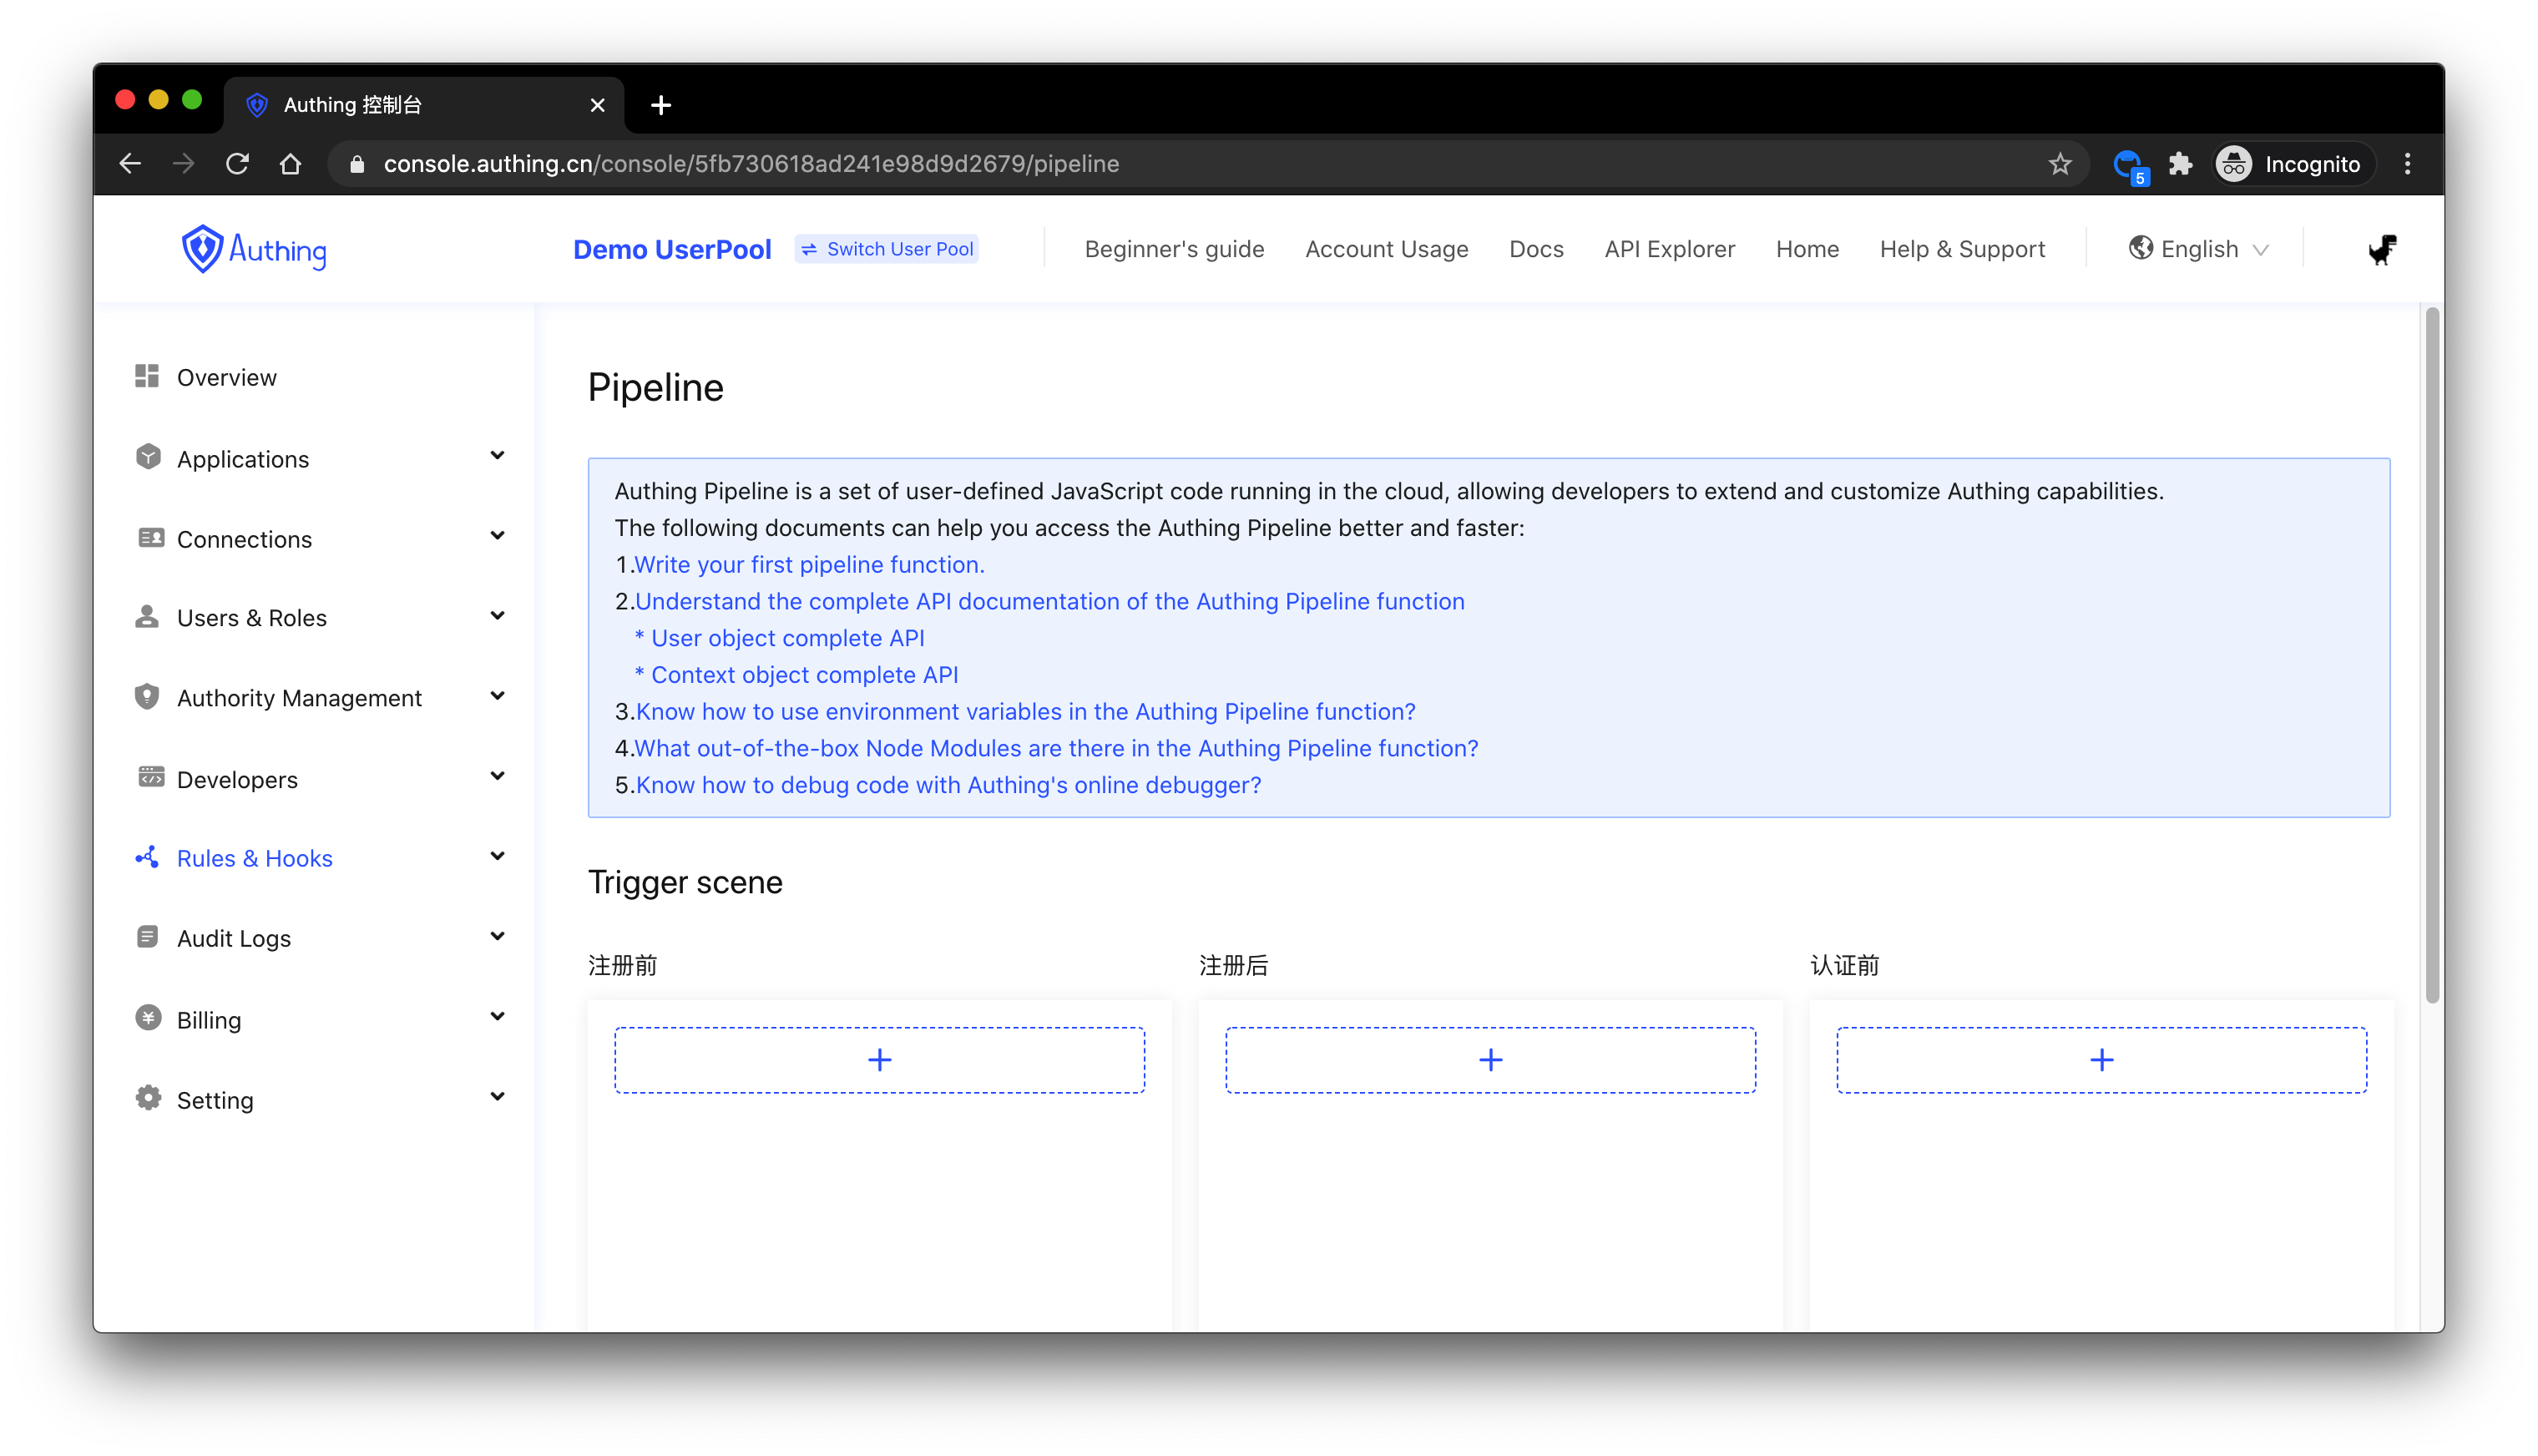Screen dimensions: 2538x1456
Task: Expand the Connections menu chevron
Action: 497,536
